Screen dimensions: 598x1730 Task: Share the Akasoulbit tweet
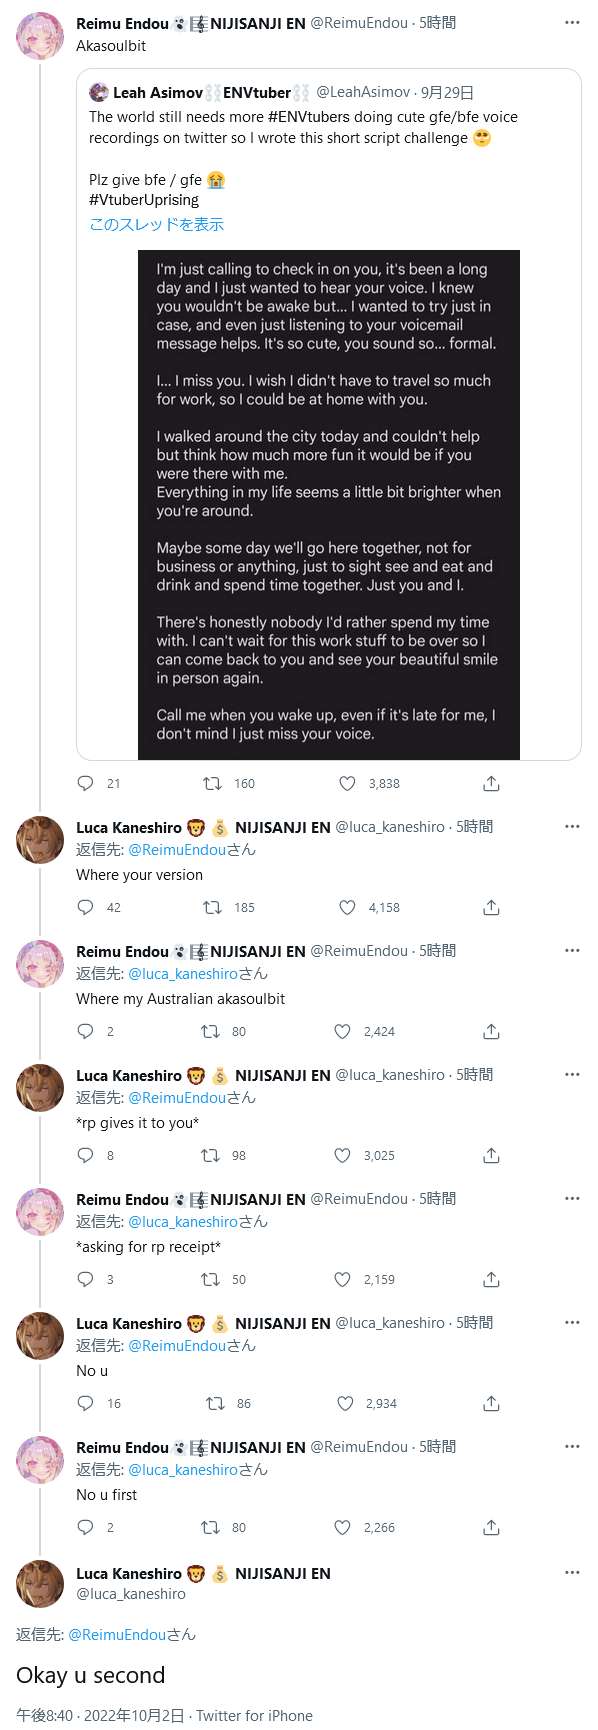click(491, 784)
